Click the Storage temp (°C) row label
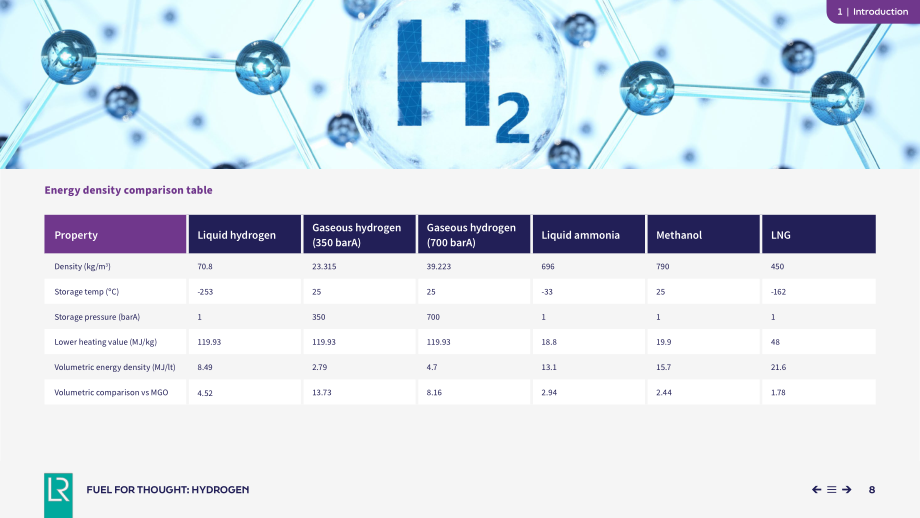Image resolution: width=920 pixels, height=518 pixels. pos(86,292)
